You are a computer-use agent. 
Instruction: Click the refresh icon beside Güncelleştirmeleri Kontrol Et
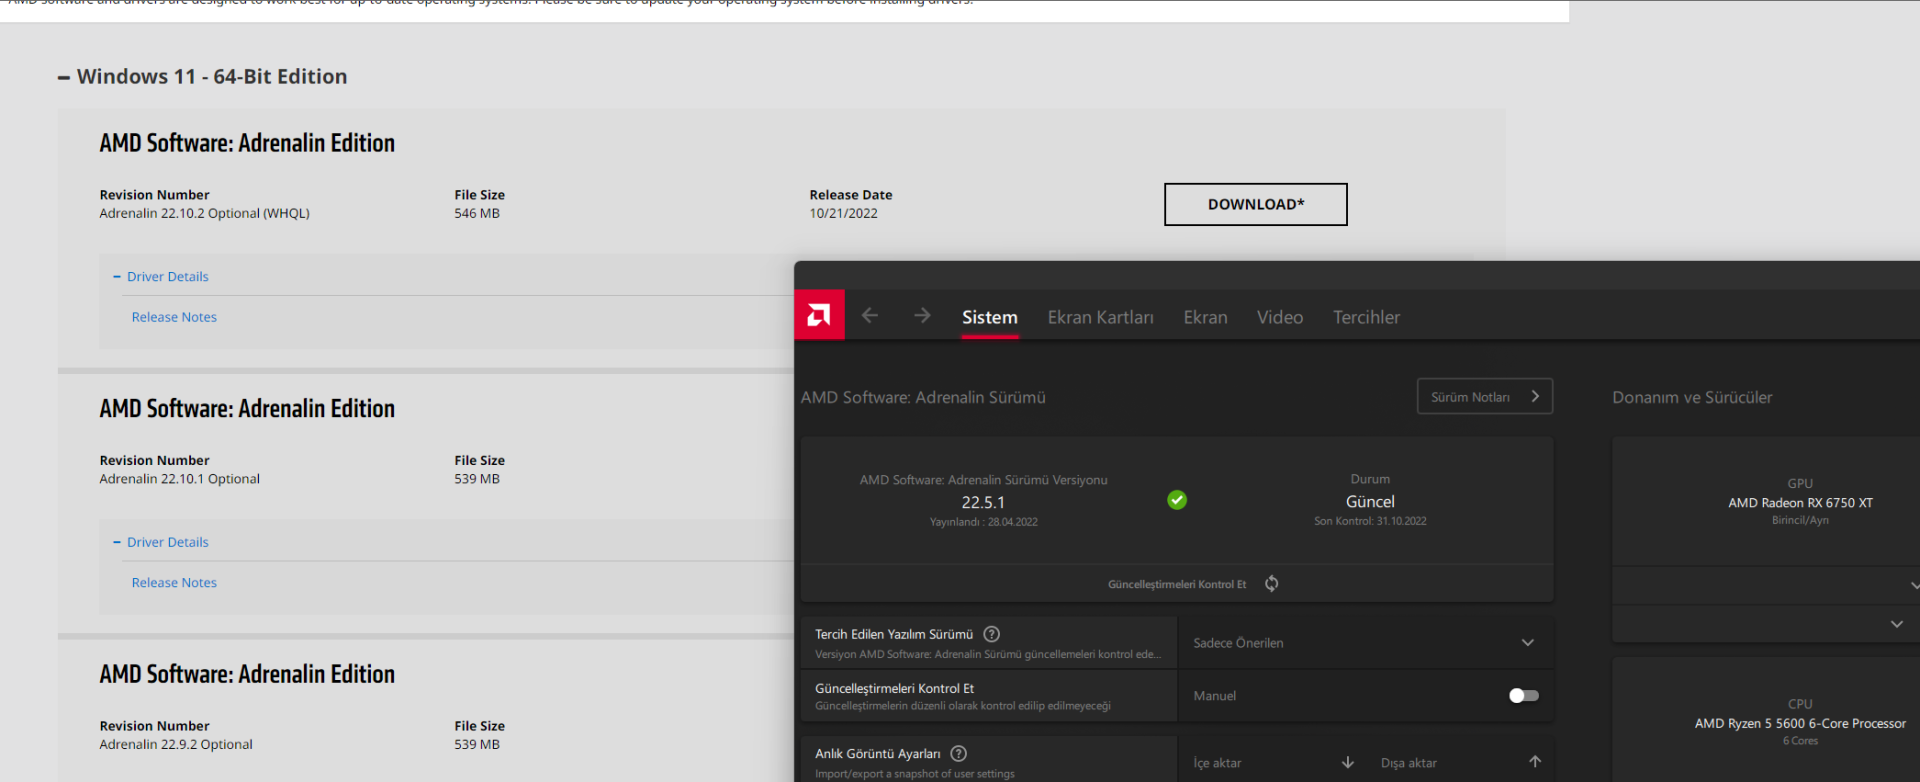click(1271, 584)
